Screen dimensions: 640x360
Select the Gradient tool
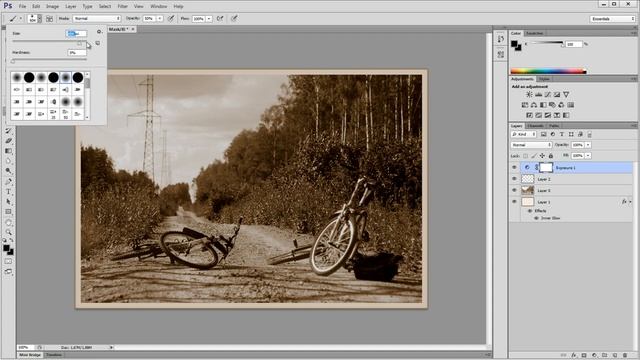click(8, 151)
